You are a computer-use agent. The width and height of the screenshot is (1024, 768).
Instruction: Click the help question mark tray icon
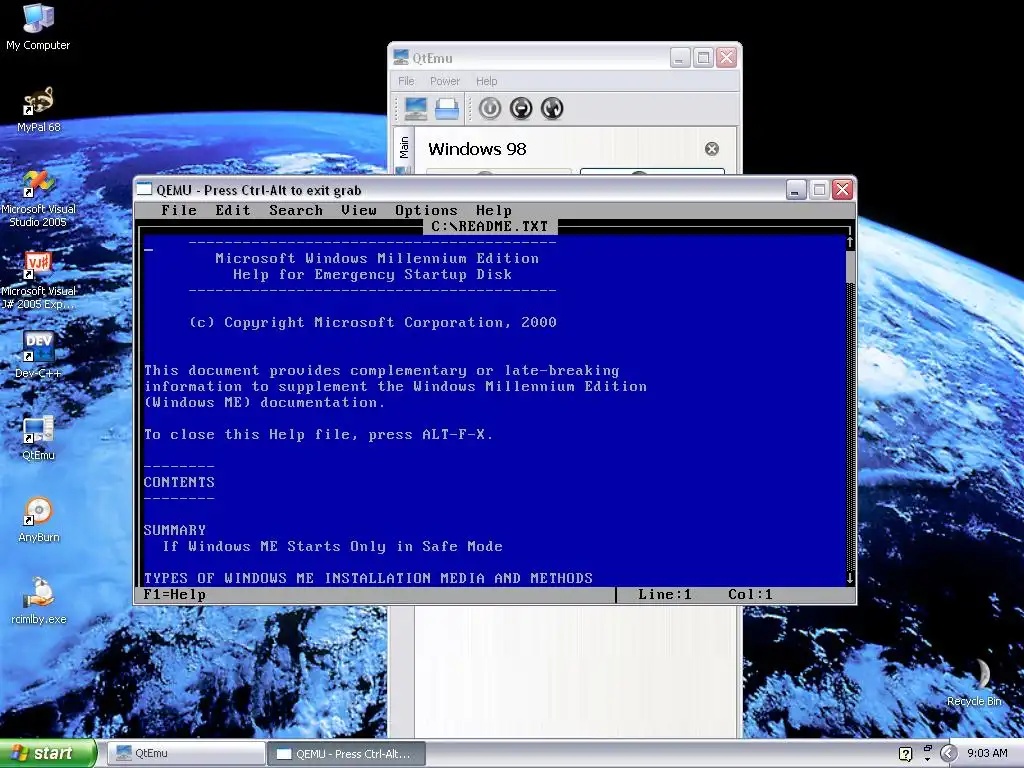[905, 754]
